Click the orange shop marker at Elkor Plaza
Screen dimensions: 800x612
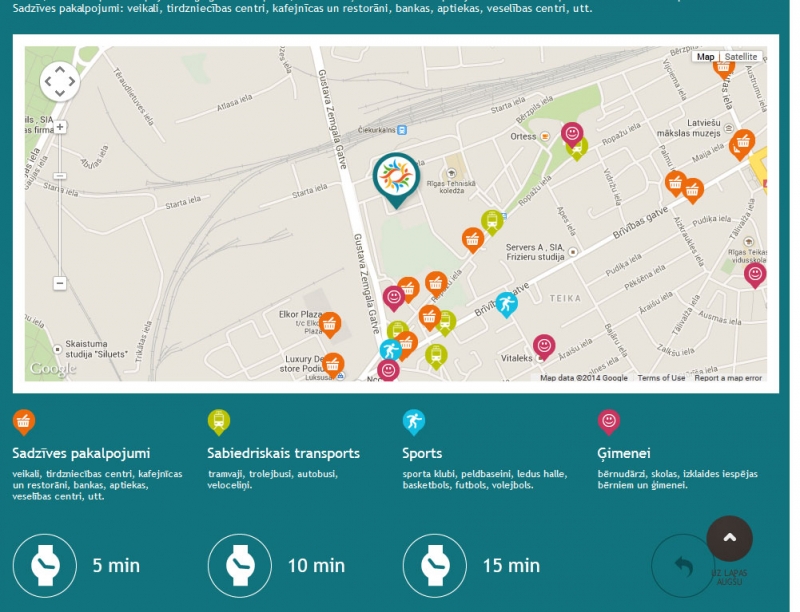coord(330,324)
